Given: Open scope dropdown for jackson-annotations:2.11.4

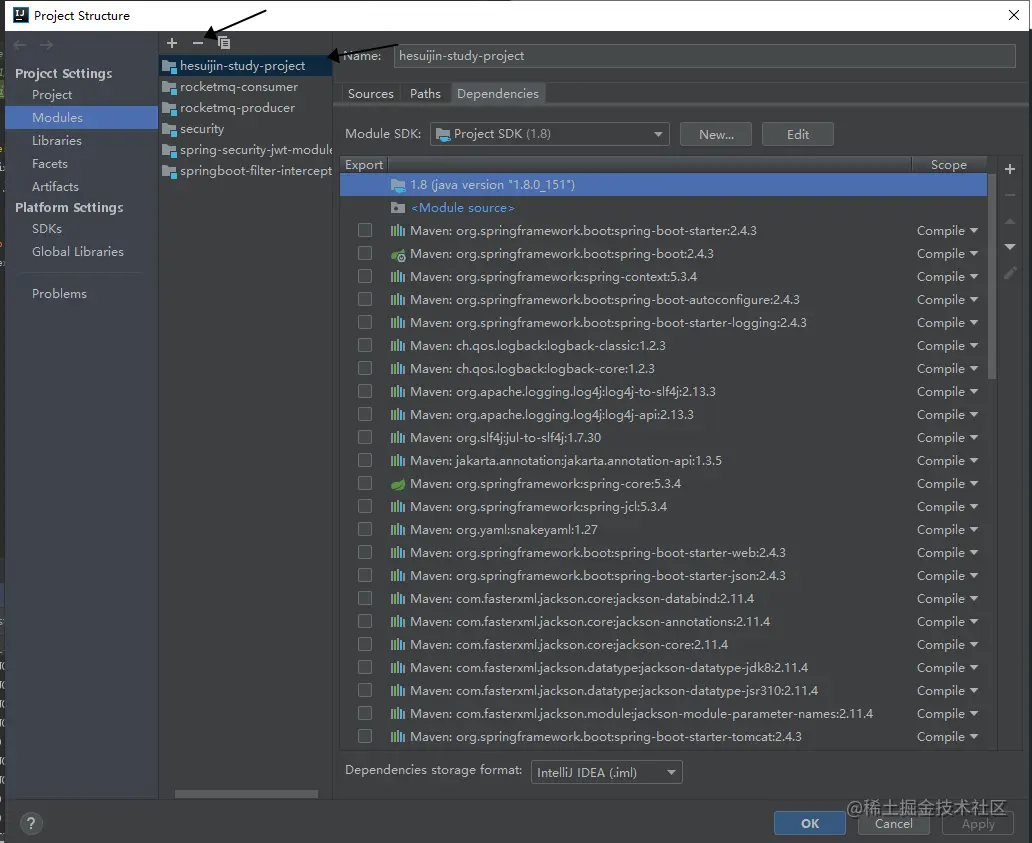Looking at the screenshot, I should [x=947, y=622].
